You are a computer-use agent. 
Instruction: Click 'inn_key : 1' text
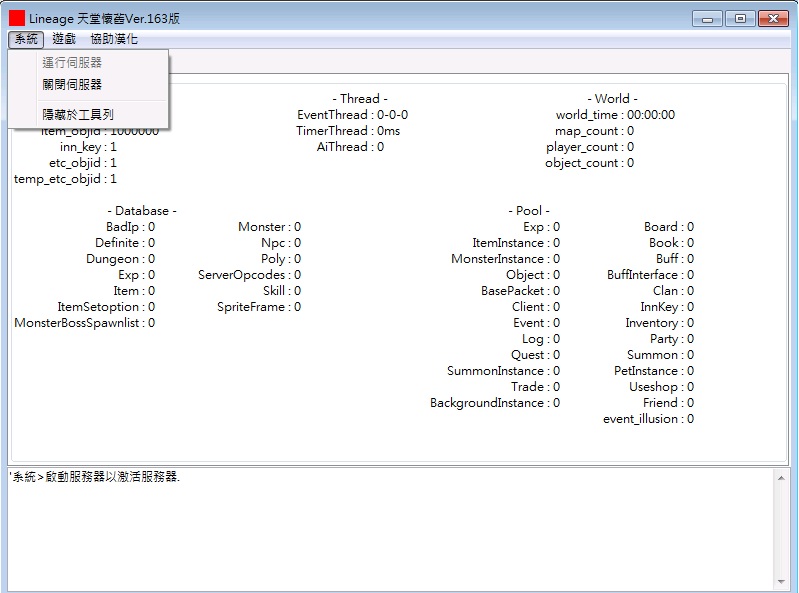pos(88,147)
